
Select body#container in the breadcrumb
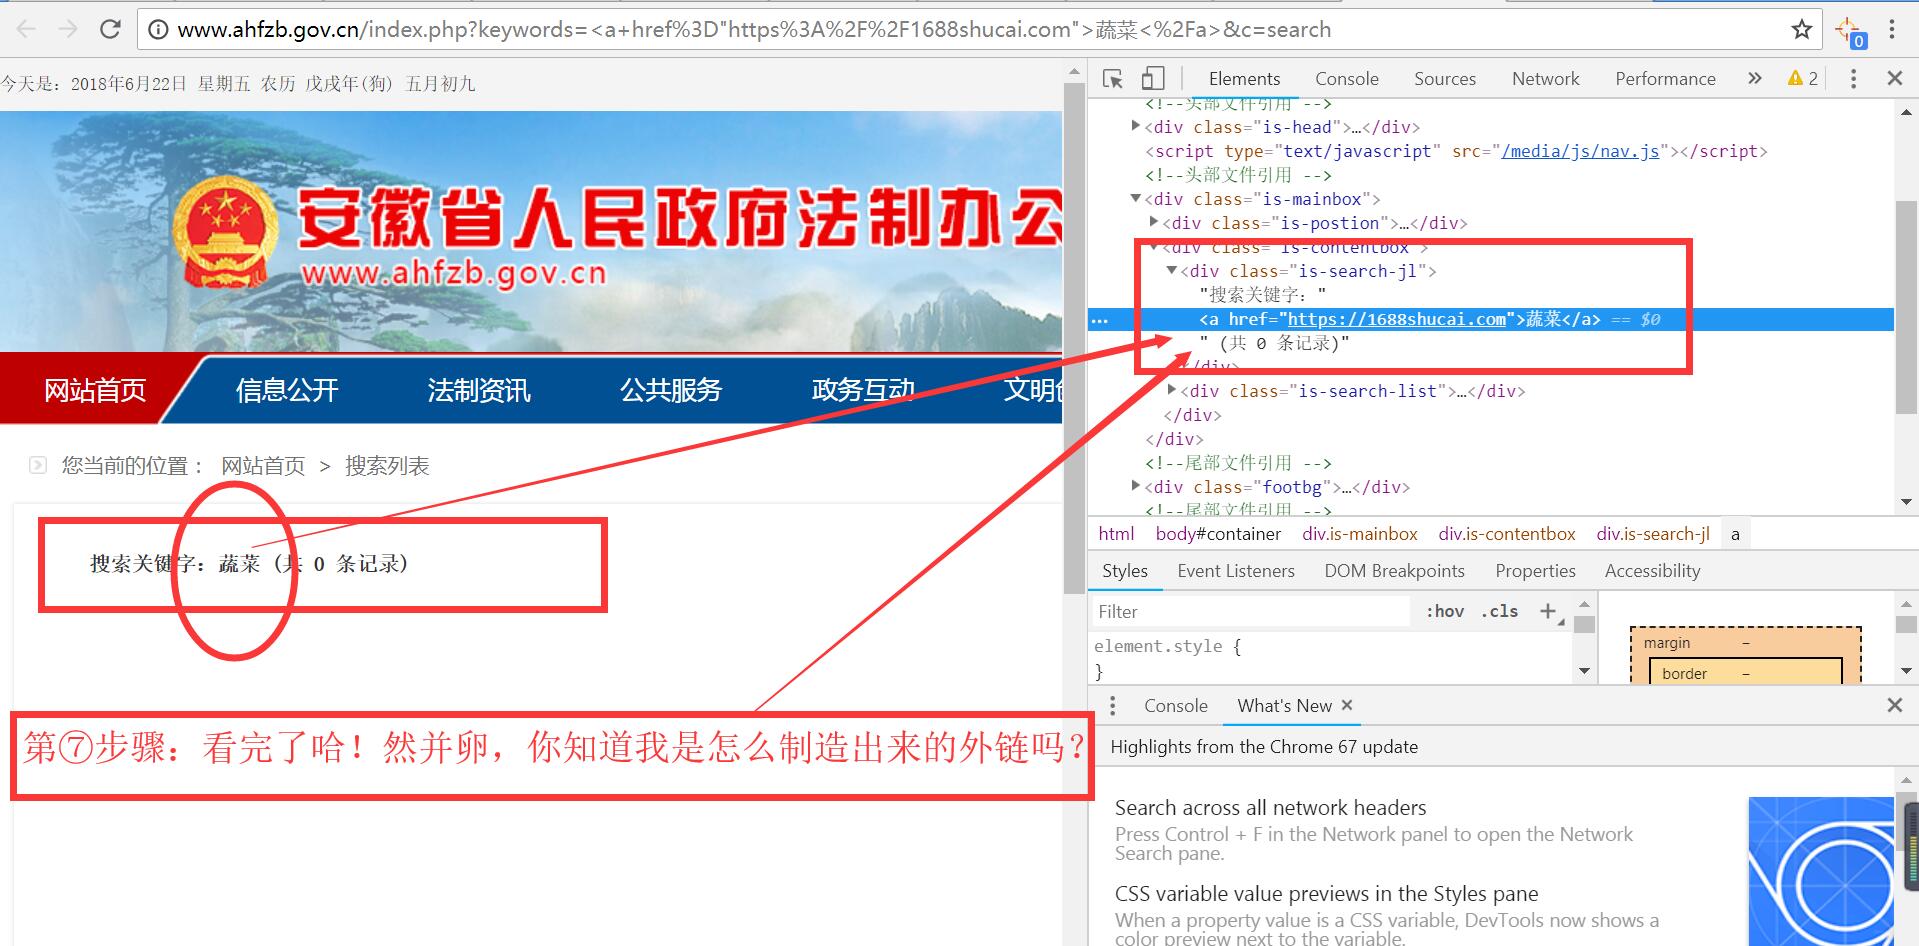pyautogui.click(x=1218, y=534)
